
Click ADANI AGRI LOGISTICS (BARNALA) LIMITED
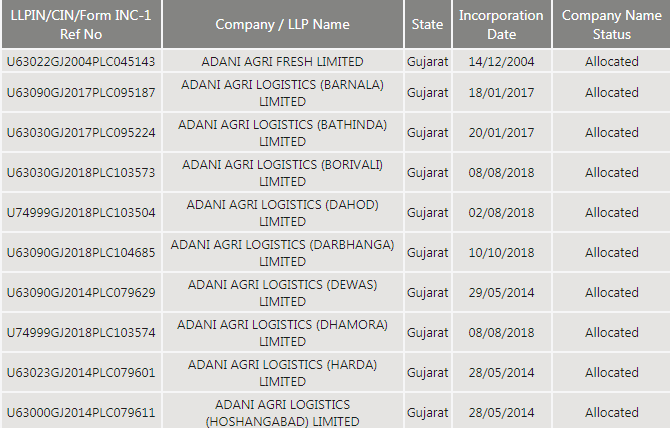282,93
